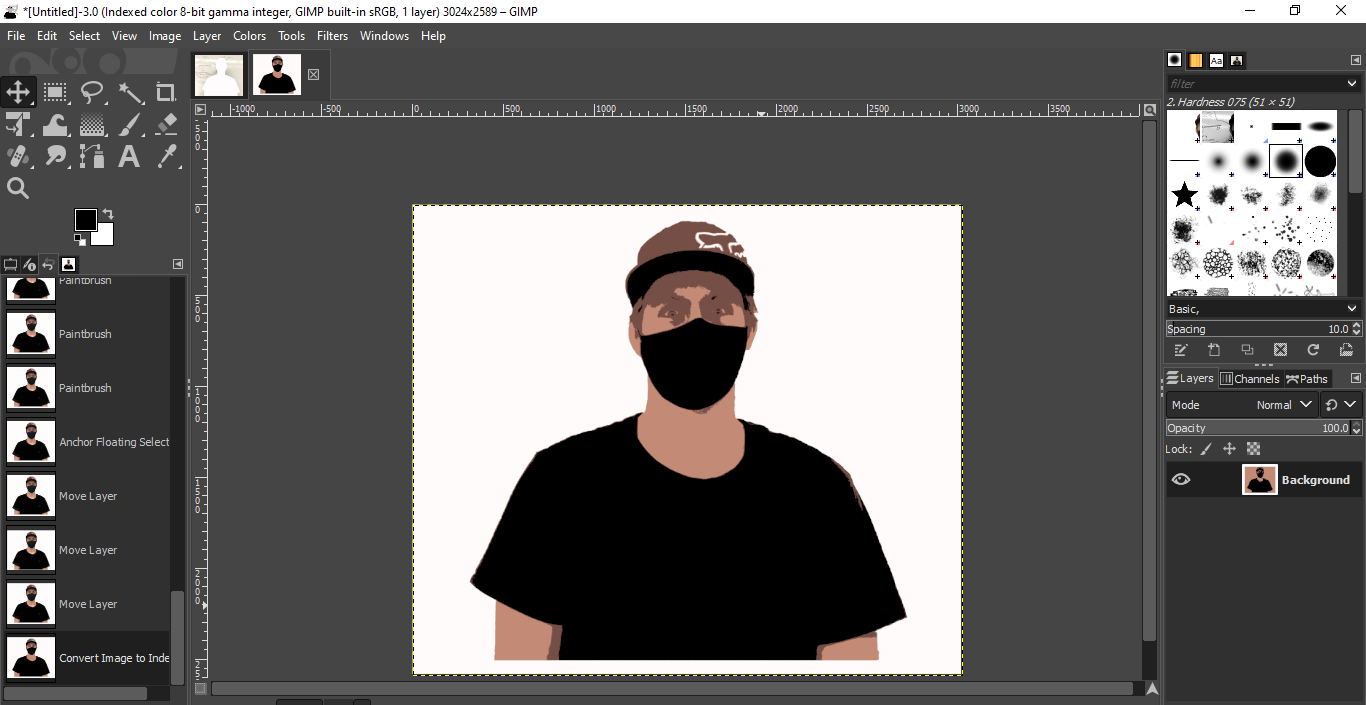Click the Edit brush button
The height and width of the screenshot is (705, 1366).
pos(1181,350)
